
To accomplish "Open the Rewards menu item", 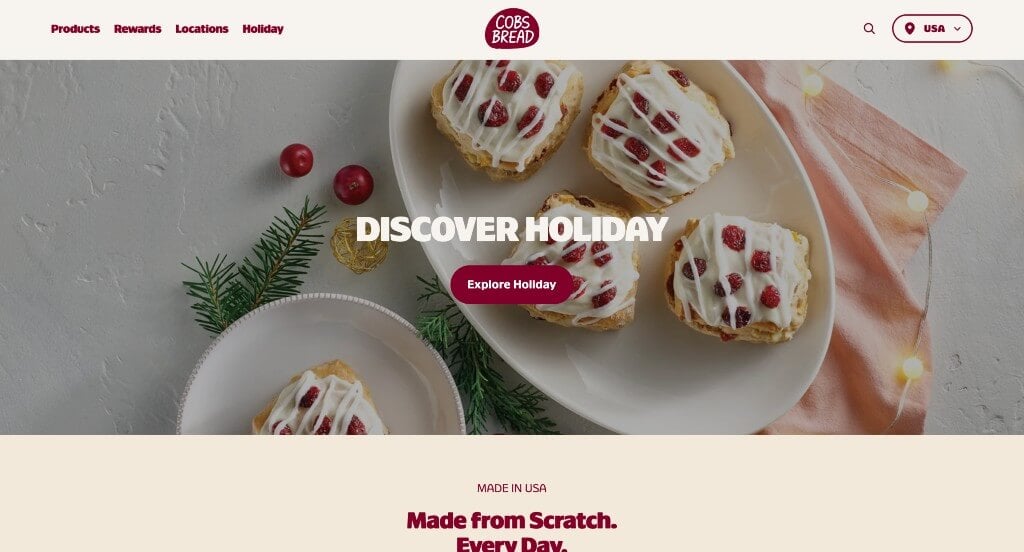I will [x=137, y=29].
